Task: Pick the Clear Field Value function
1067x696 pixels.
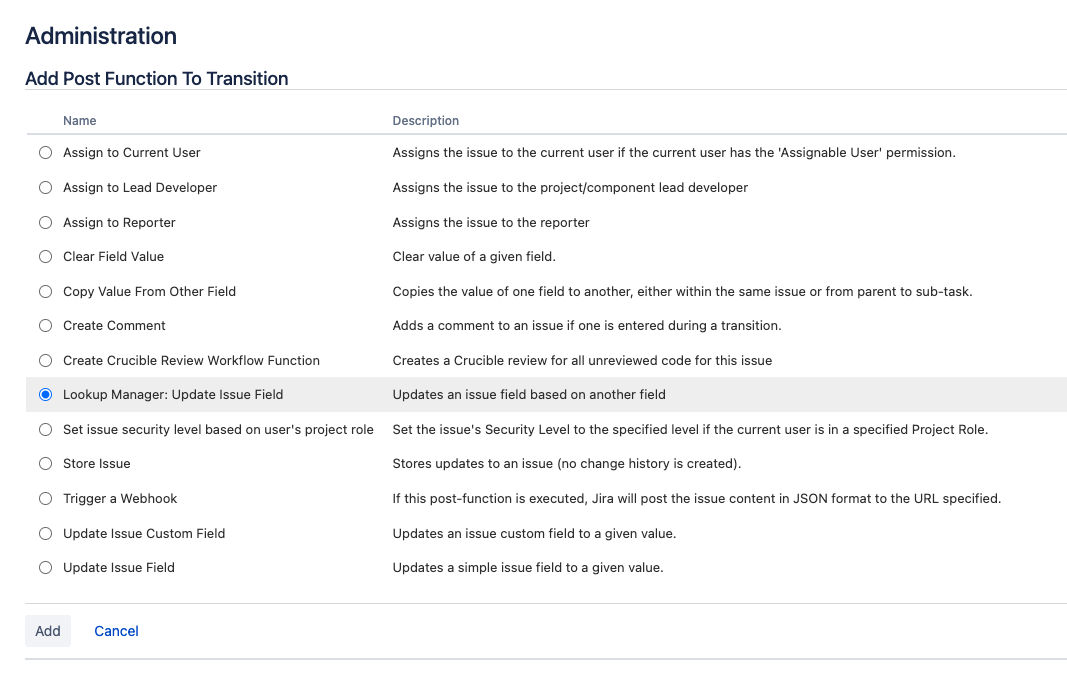Action: (x=45, y=256)
